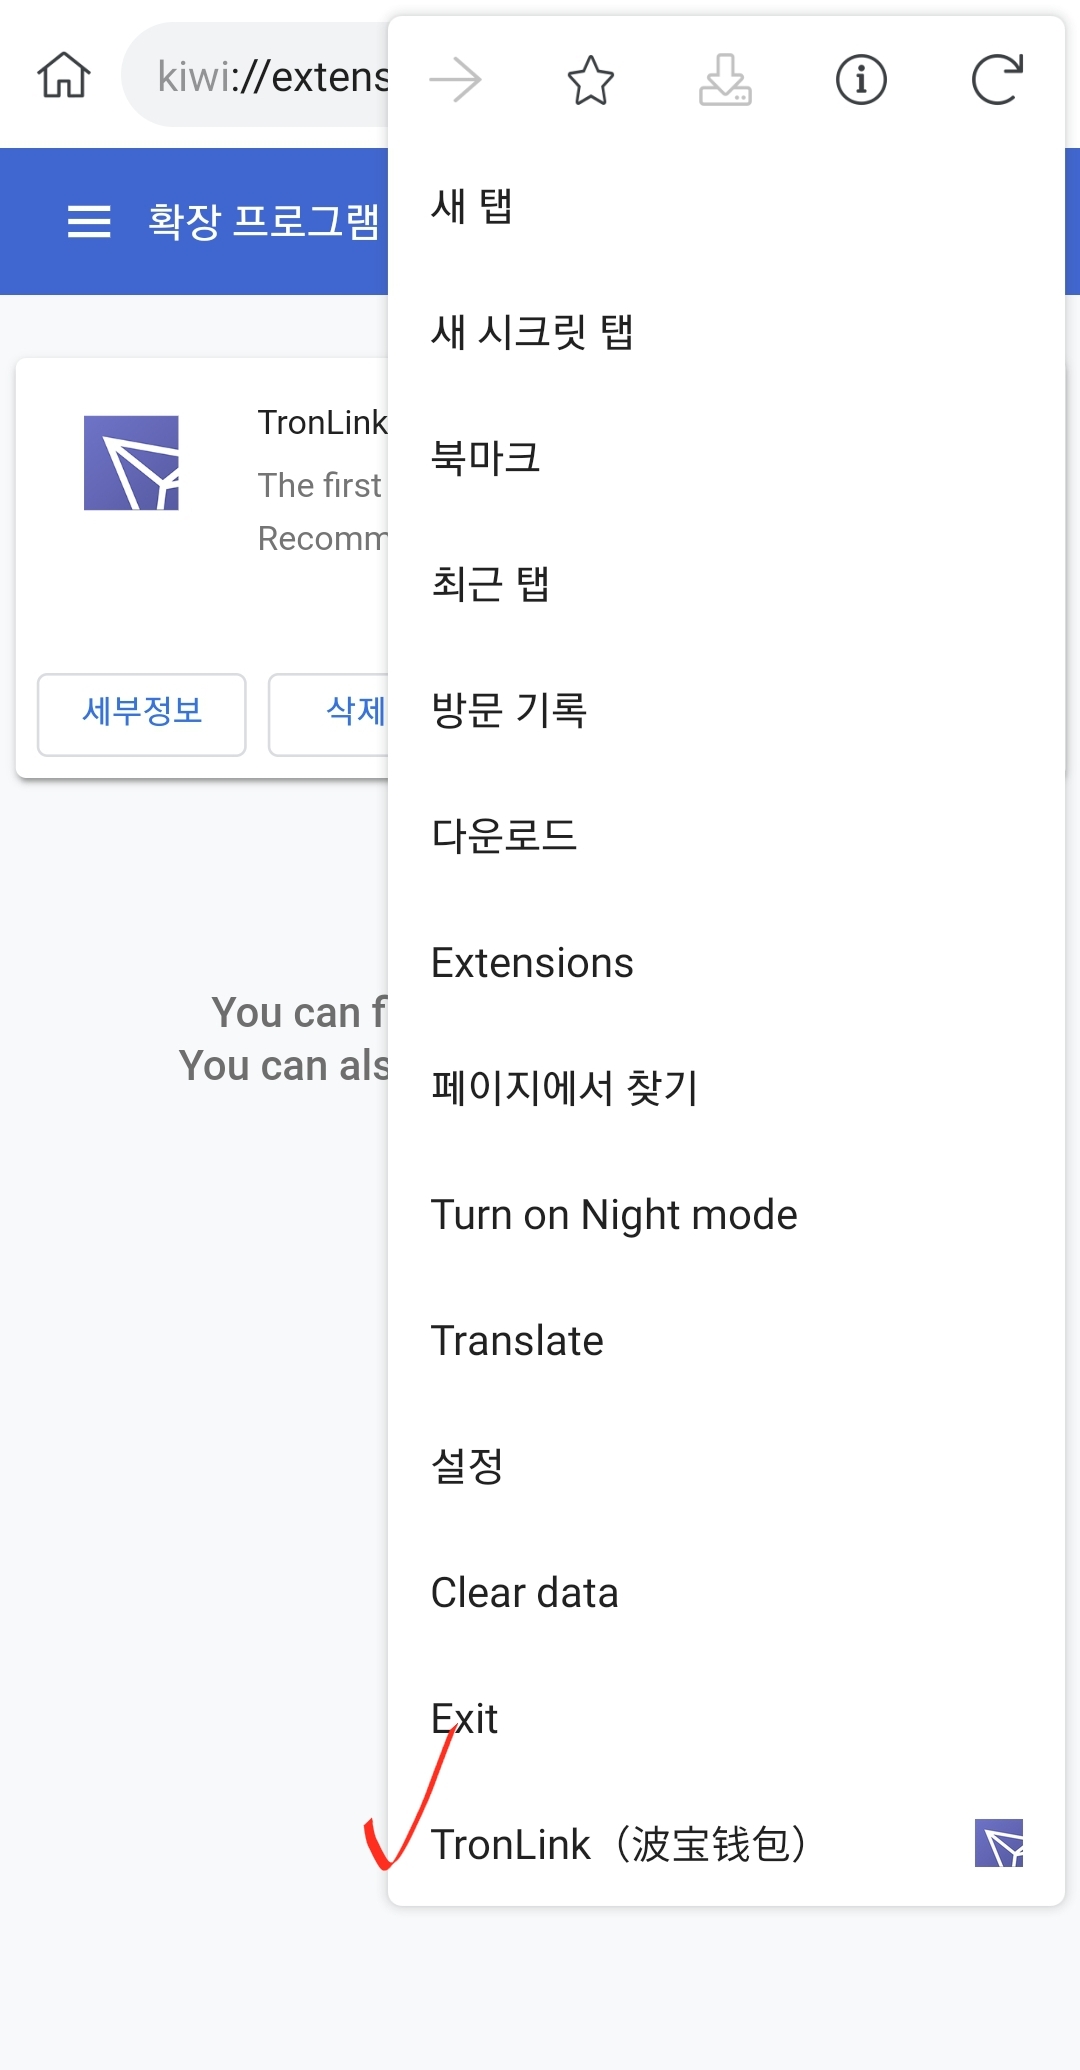This screenshot has width=1080, height=2070.
Task: Tap the TronLink extension logo thumbnail
Action: 131,463
